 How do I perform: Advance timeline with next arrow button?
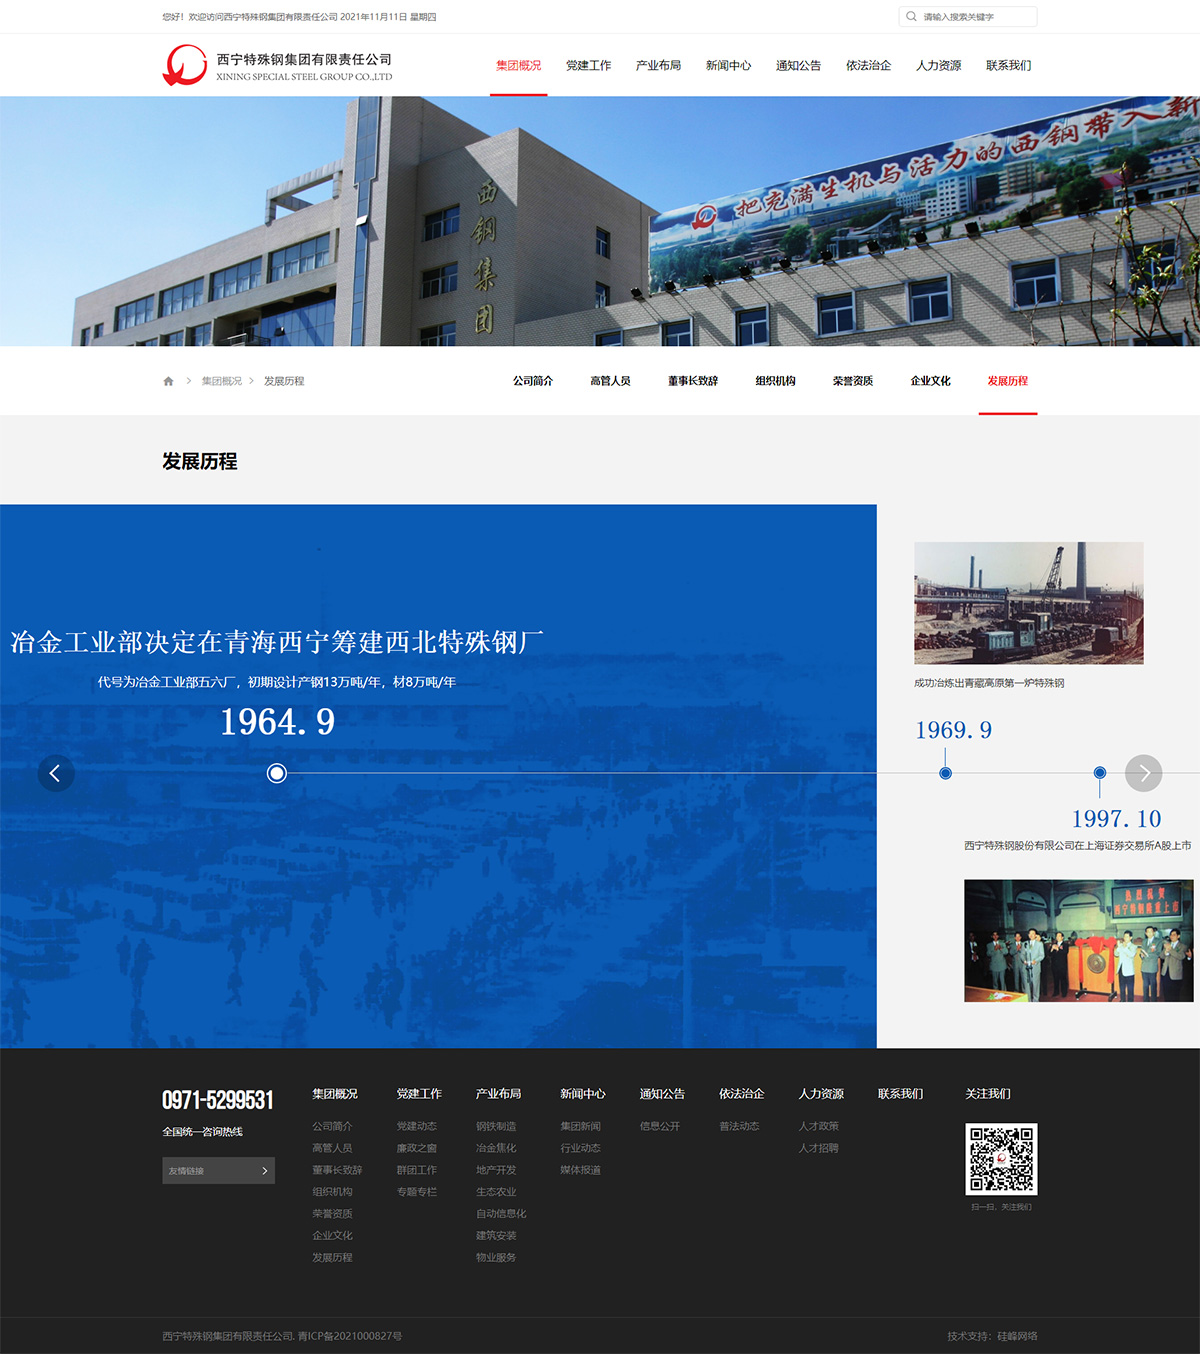pyautogui.click(x=1143, y=773)
